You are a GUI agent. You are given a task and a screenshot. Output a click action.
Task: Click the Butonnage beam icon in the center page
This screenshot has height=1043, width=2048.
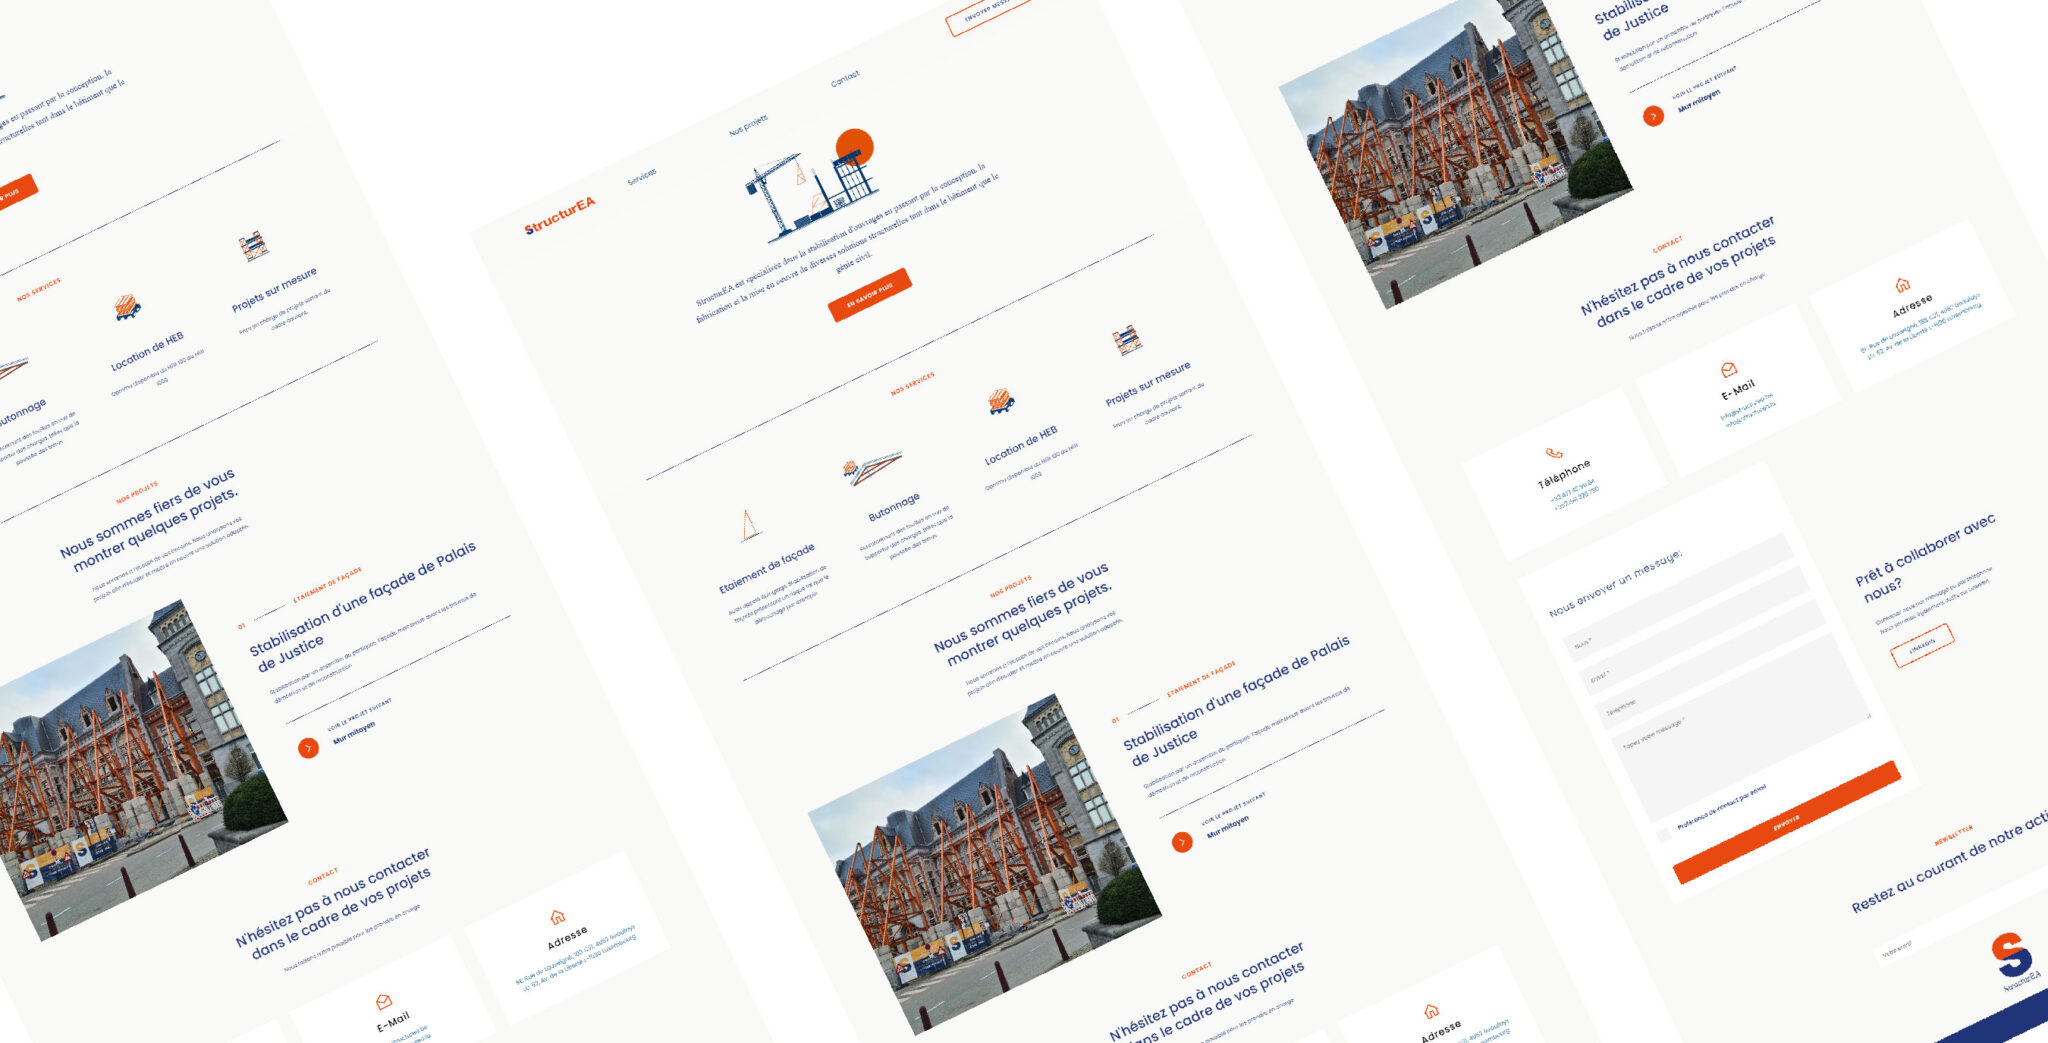point(871,467)
